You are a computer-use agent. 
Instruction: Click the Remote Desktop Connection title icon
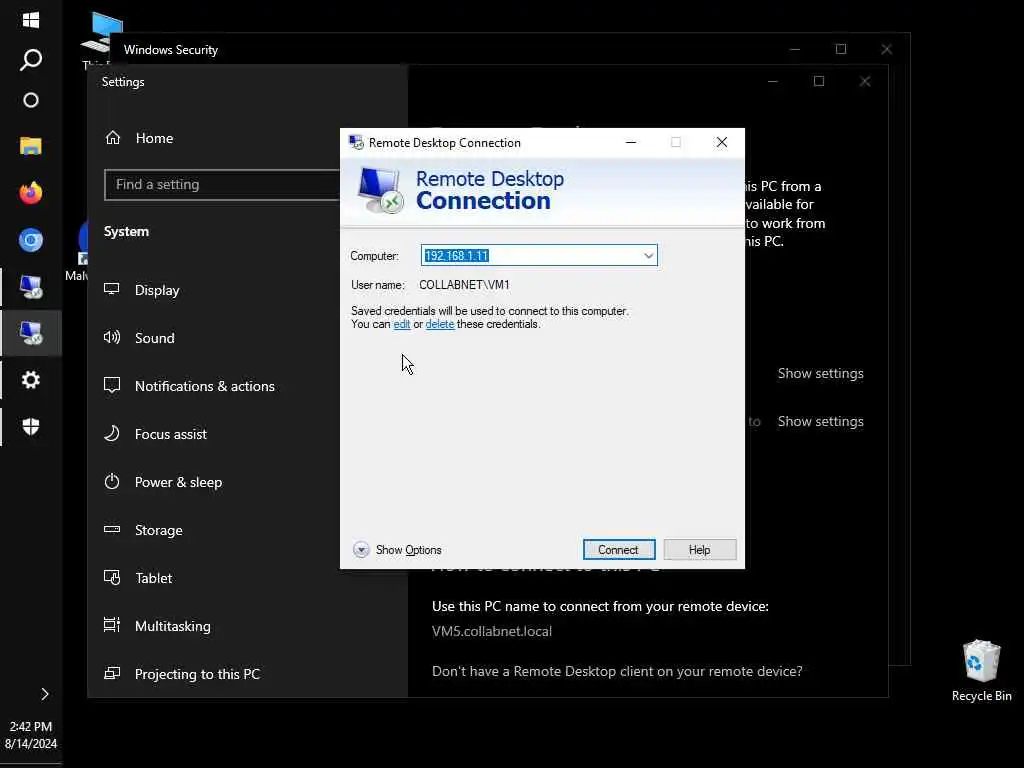pyautogui.click(x=356, y=142)
